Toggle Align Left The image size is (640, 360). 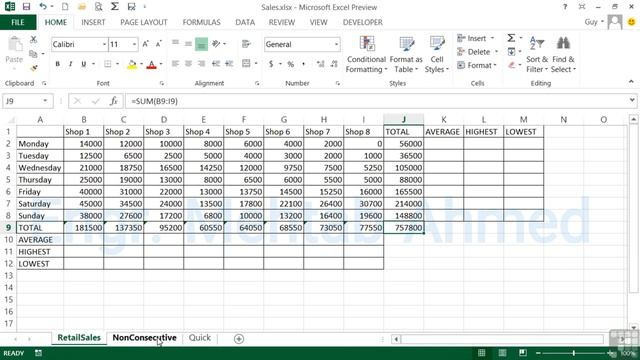(x=175, y=64)
